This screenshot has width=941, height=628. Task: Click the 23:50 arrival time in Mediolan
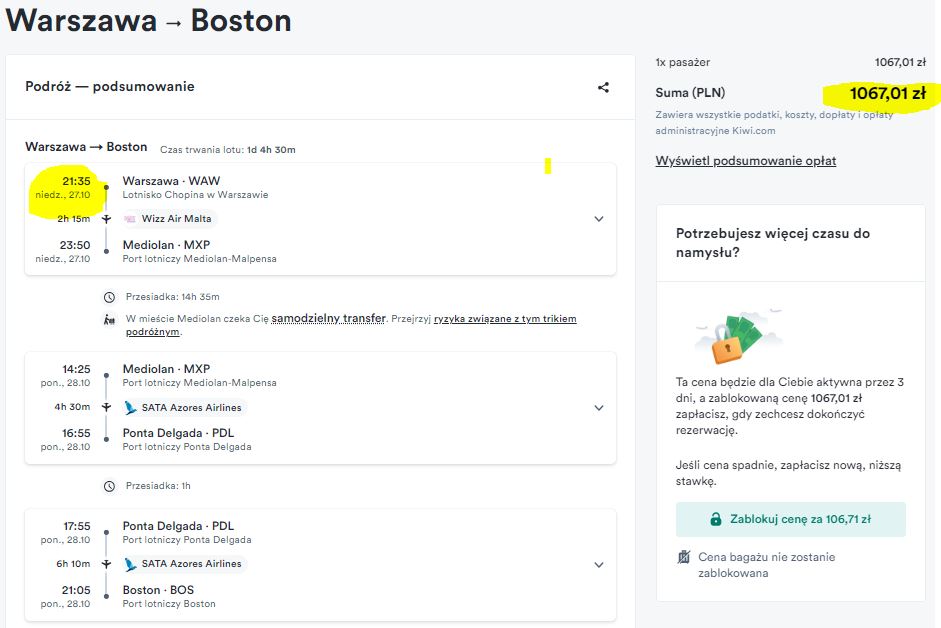pyautogui.click(x=75, y=245)
